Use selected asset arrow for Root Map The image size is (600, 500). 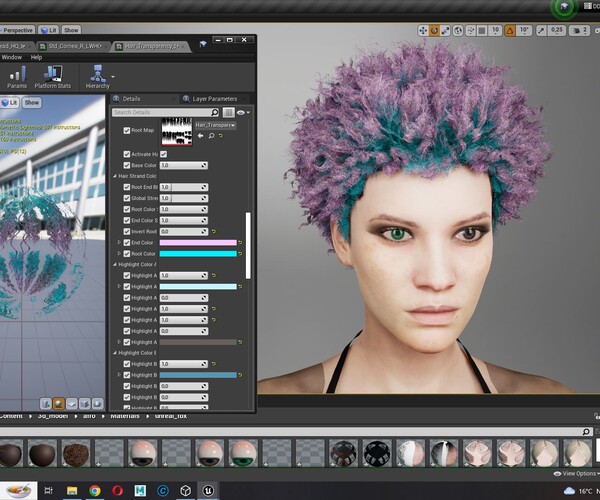[x=200, y=136]
